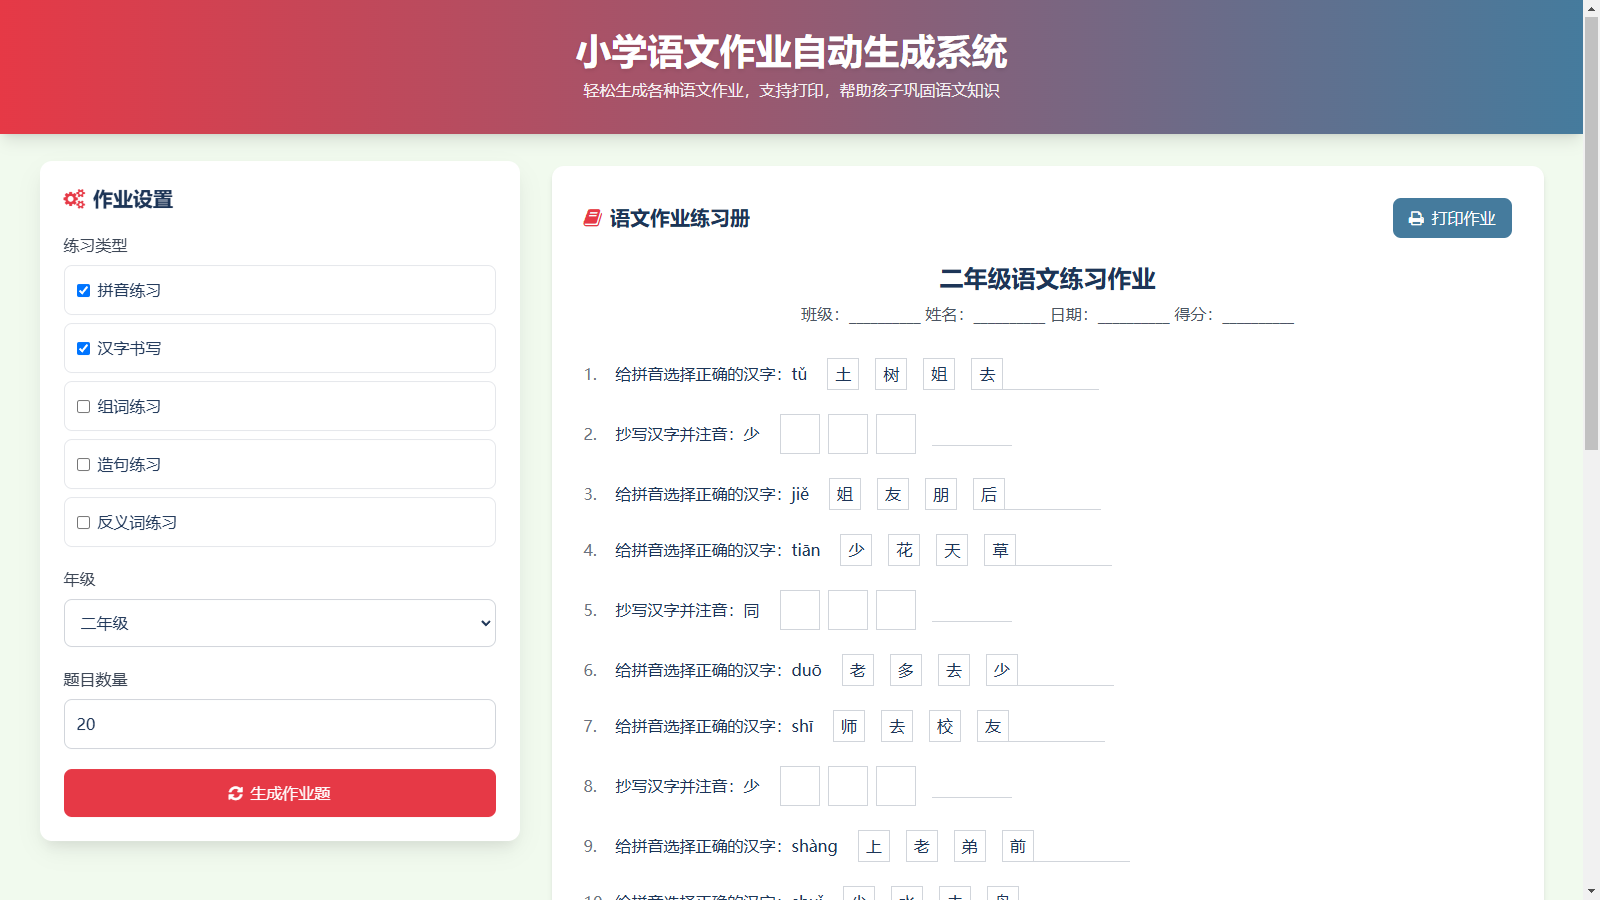Choose character 师 in question 7
1600x900 pixels.
point(849,726)
